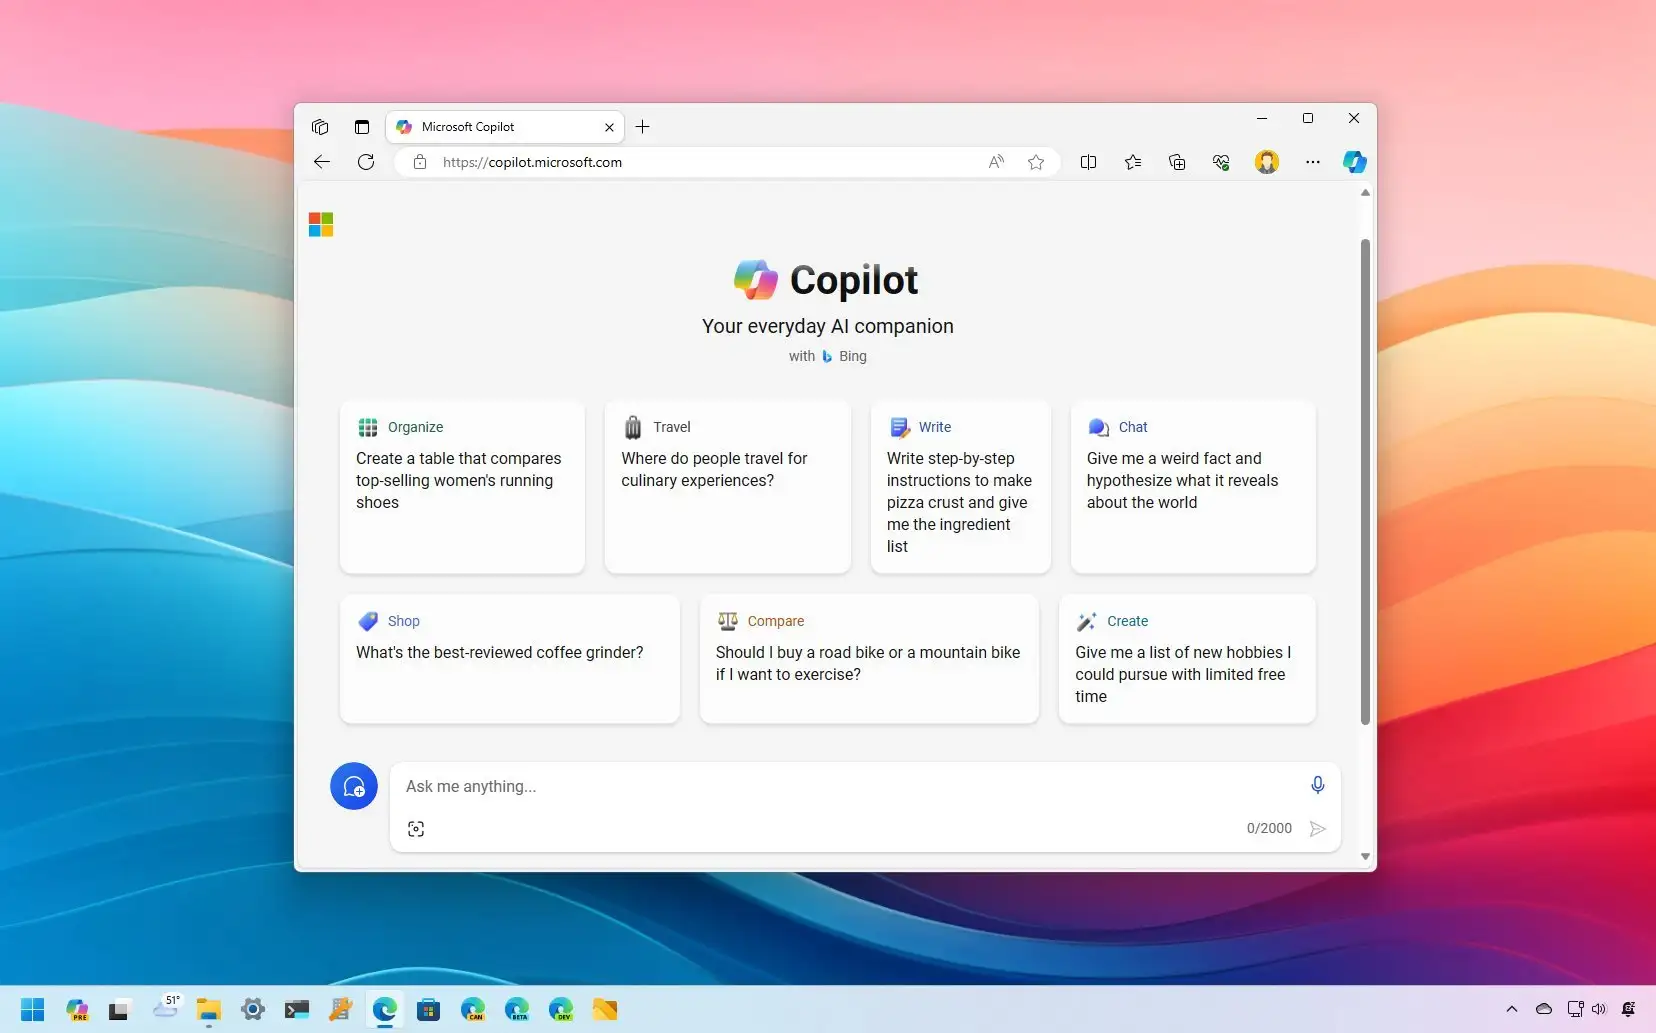Viewport: 1656px width, 1033px height.
Task: Toggle the vertical tabs action menu
Action: [362, 127]
